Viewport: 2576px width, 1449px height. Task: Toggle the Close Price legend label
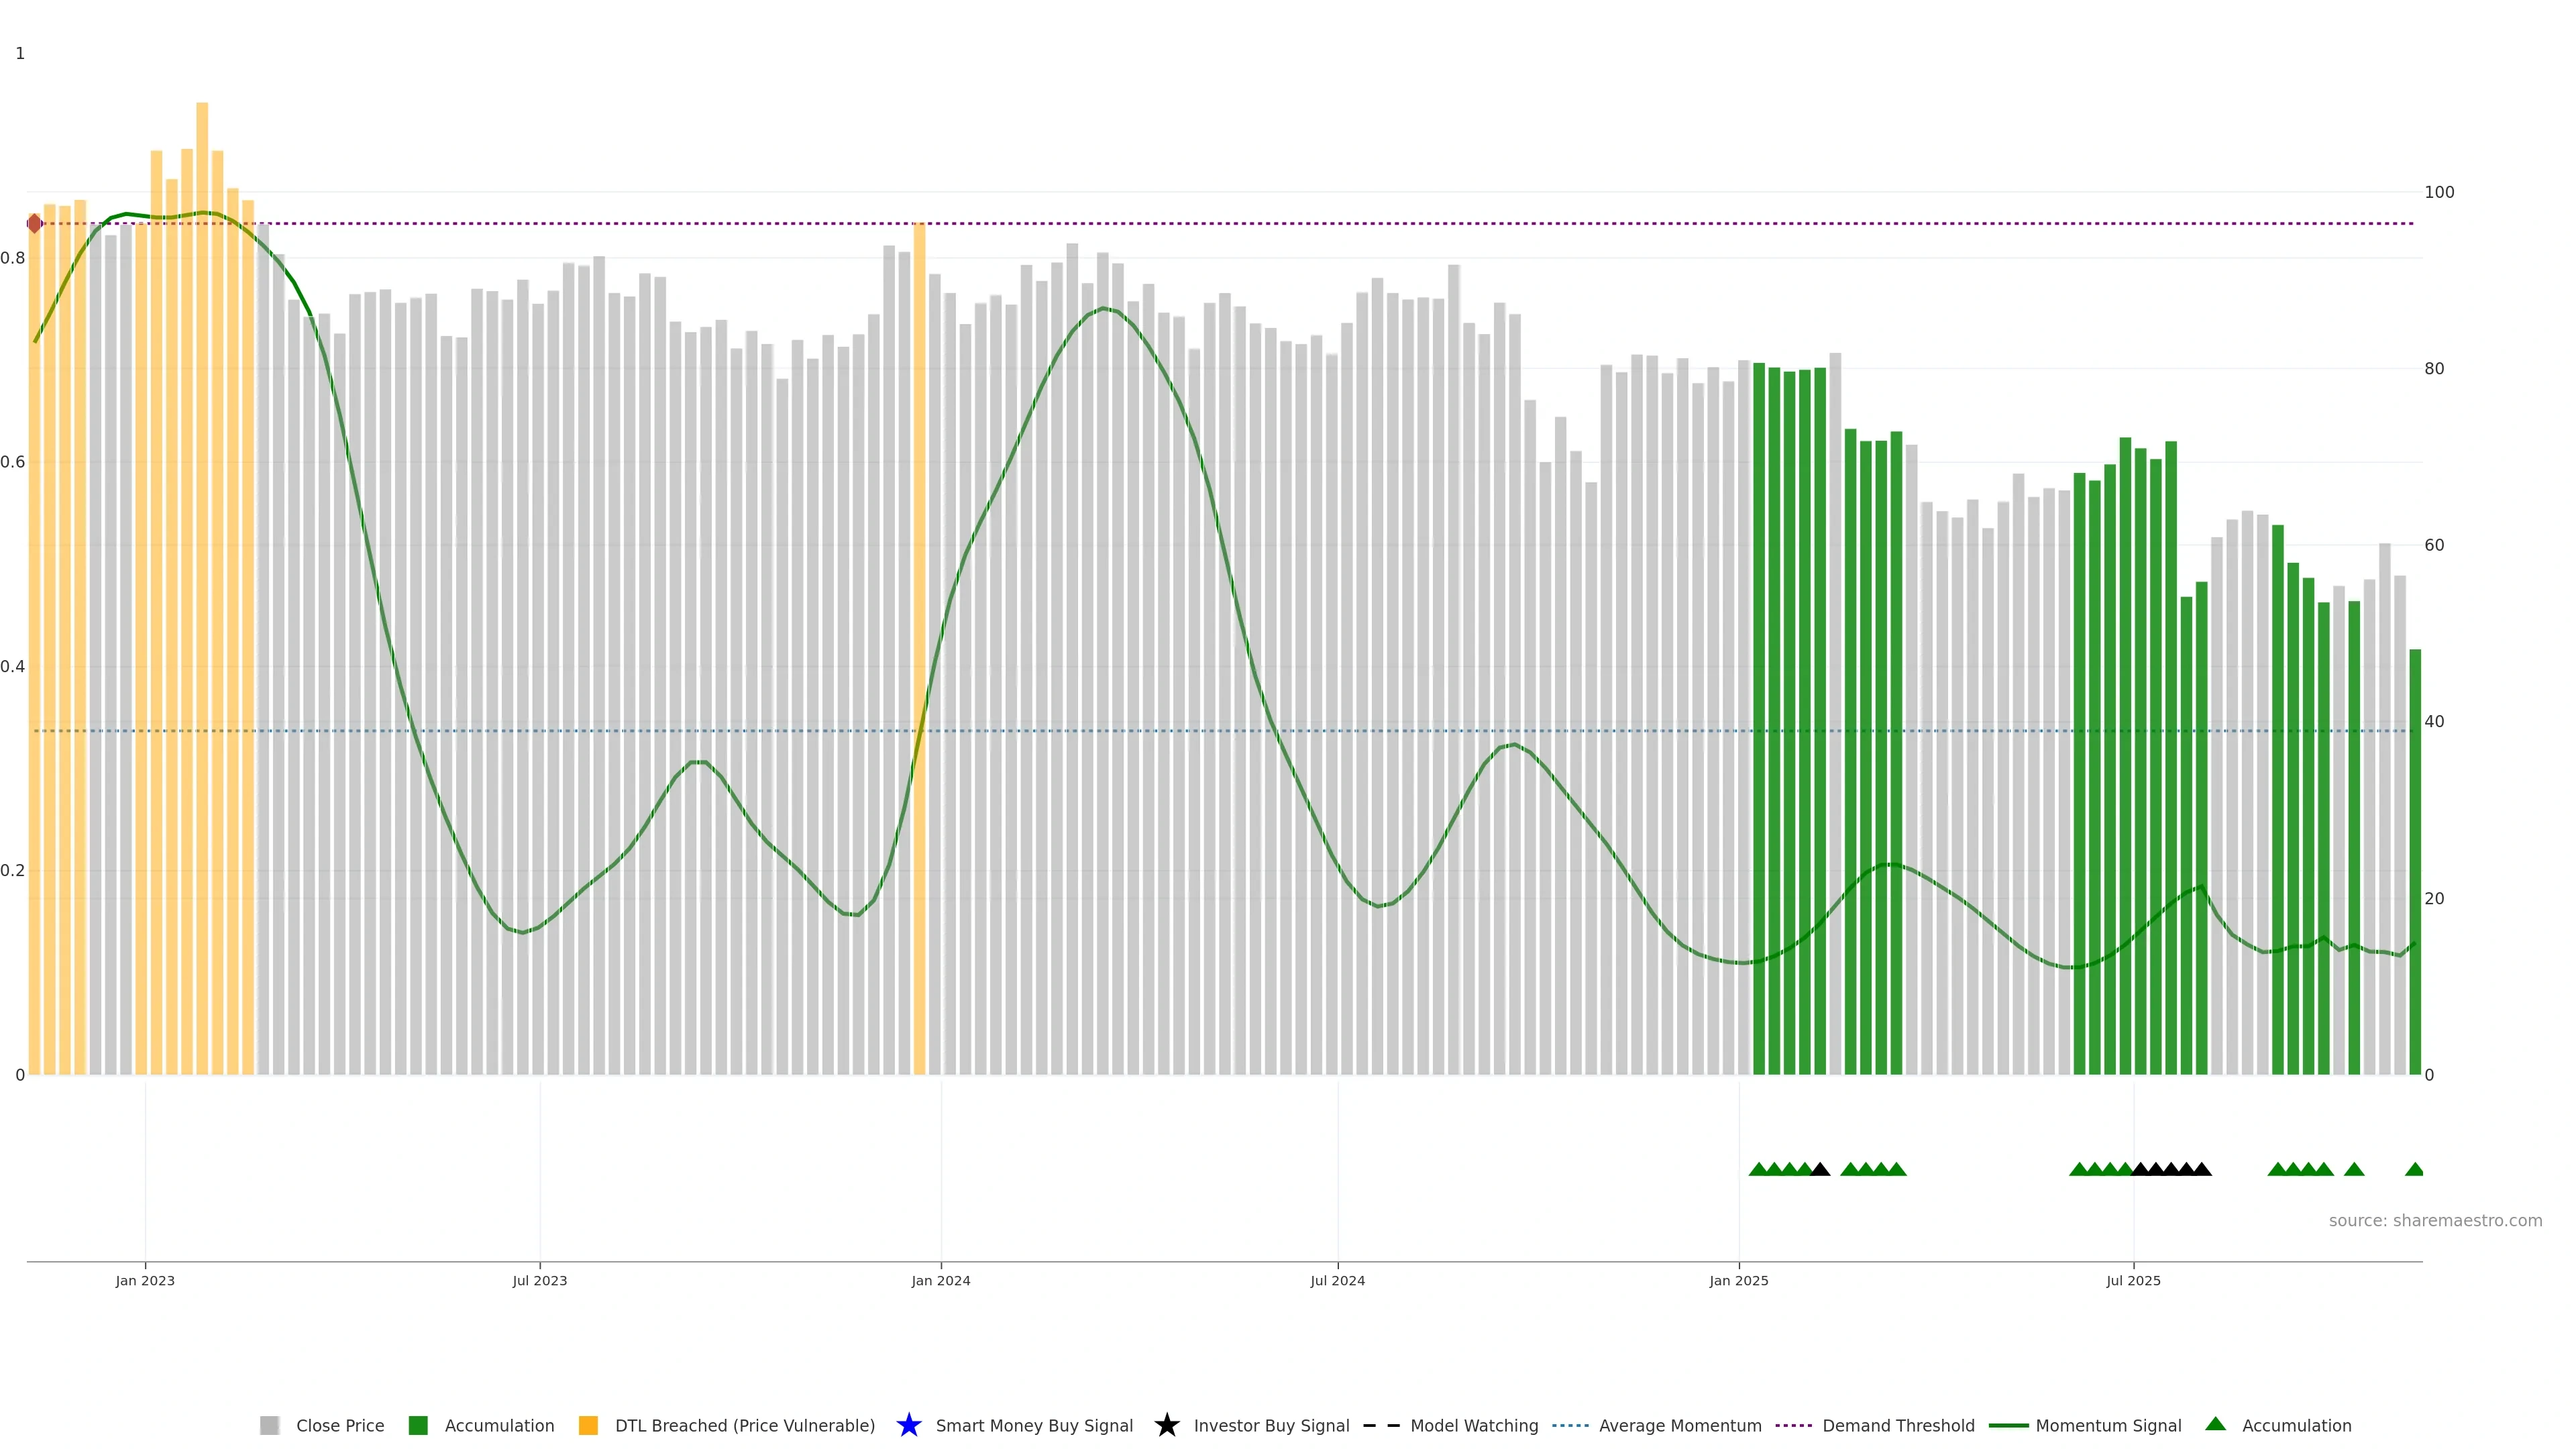(x=340, y=1425)
